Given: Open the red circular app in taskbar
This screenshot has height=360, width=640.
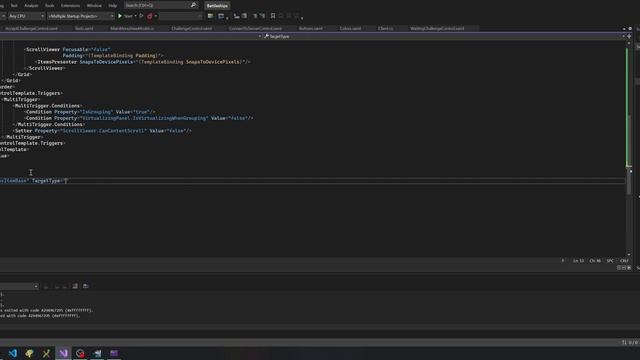Looking at the screenshot, I should point(80,353).
